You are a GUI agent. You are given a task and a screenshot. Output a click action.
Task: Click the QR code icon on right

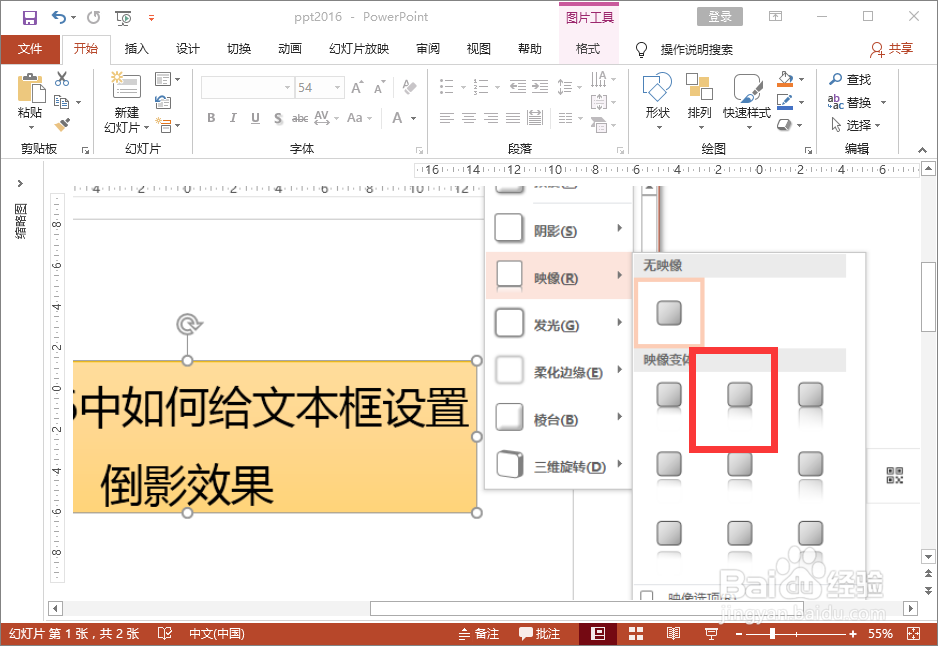[894, 476]
